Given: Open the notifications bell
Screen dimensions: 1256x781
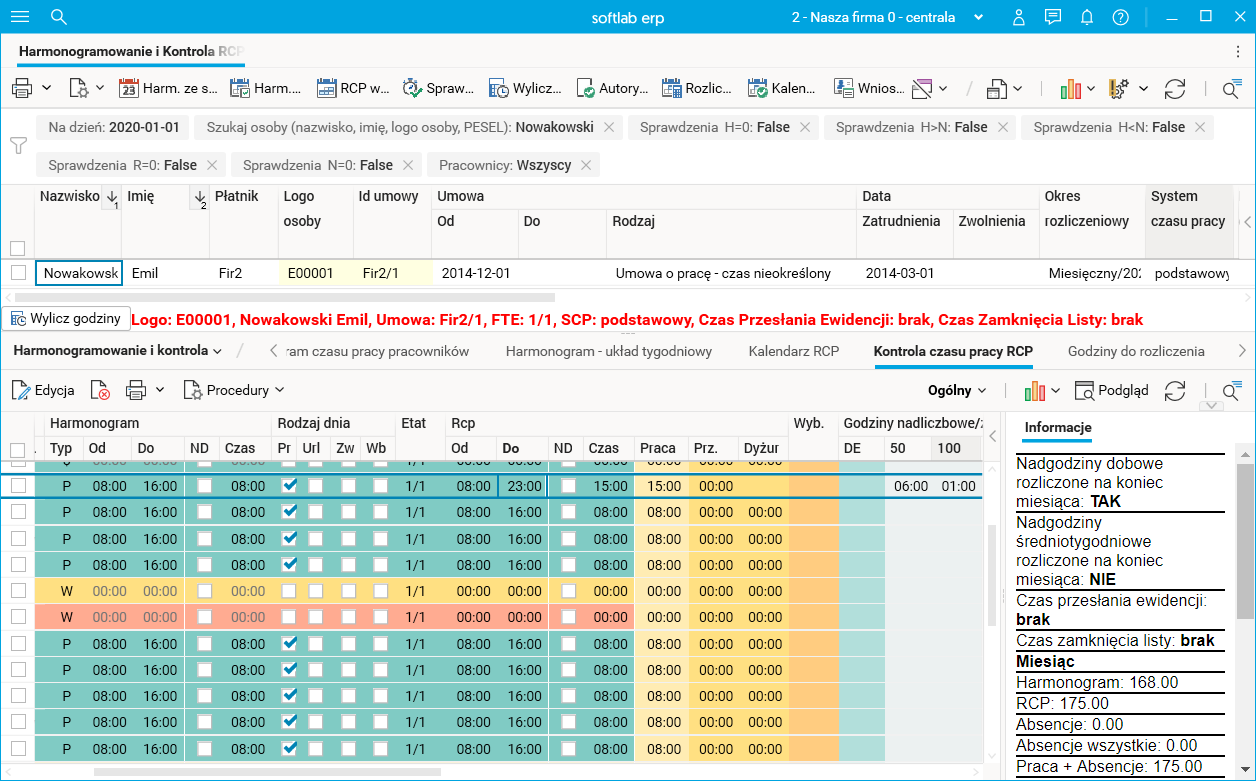Looking at the screenshot, I should click(x=1086, y=17).
